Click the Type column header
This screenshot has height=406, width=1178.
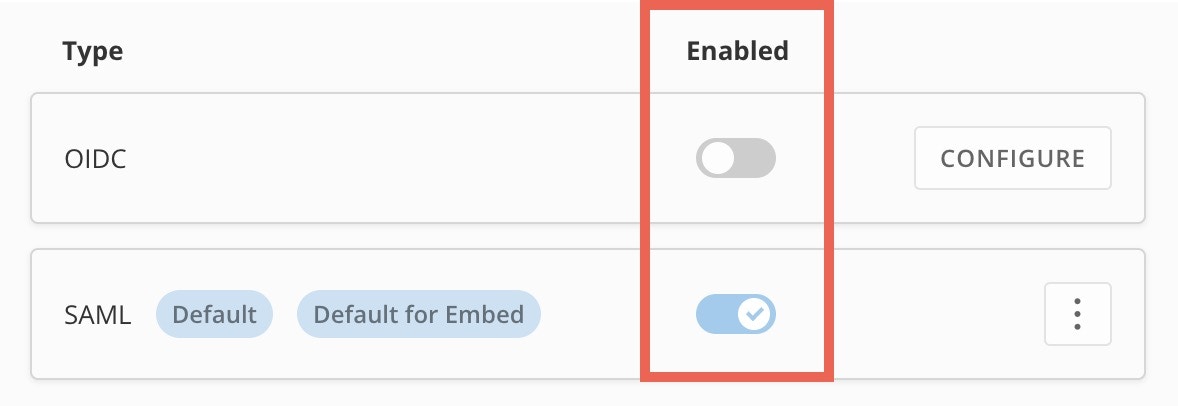92,51
